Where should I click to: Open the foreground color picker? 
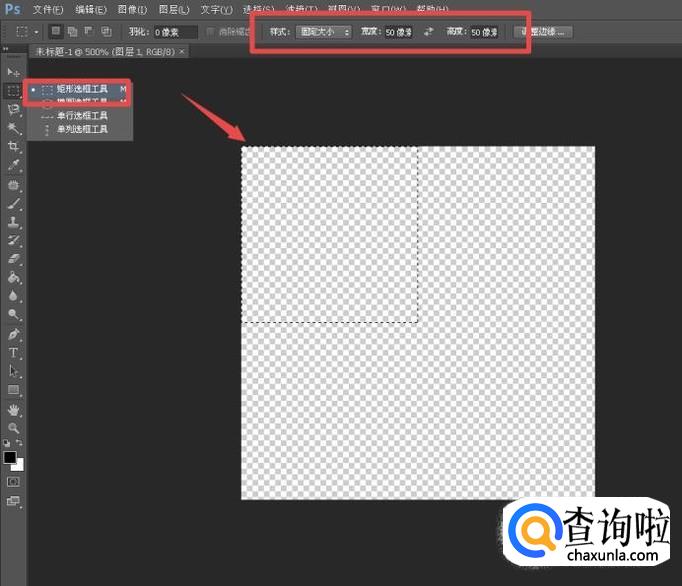click(10, 457)
